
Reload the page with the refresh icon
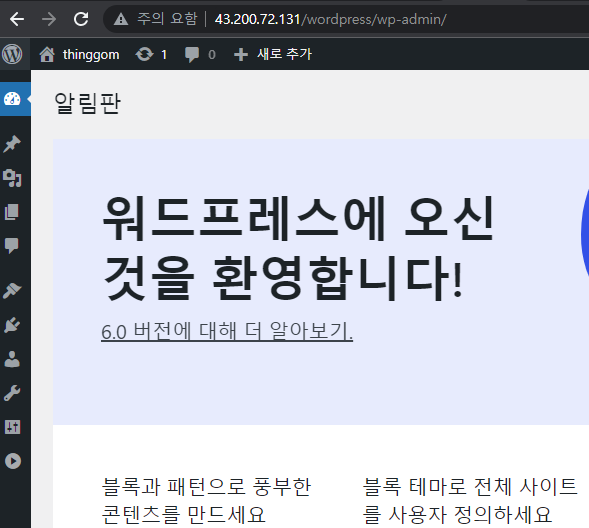tap(81, 19)
